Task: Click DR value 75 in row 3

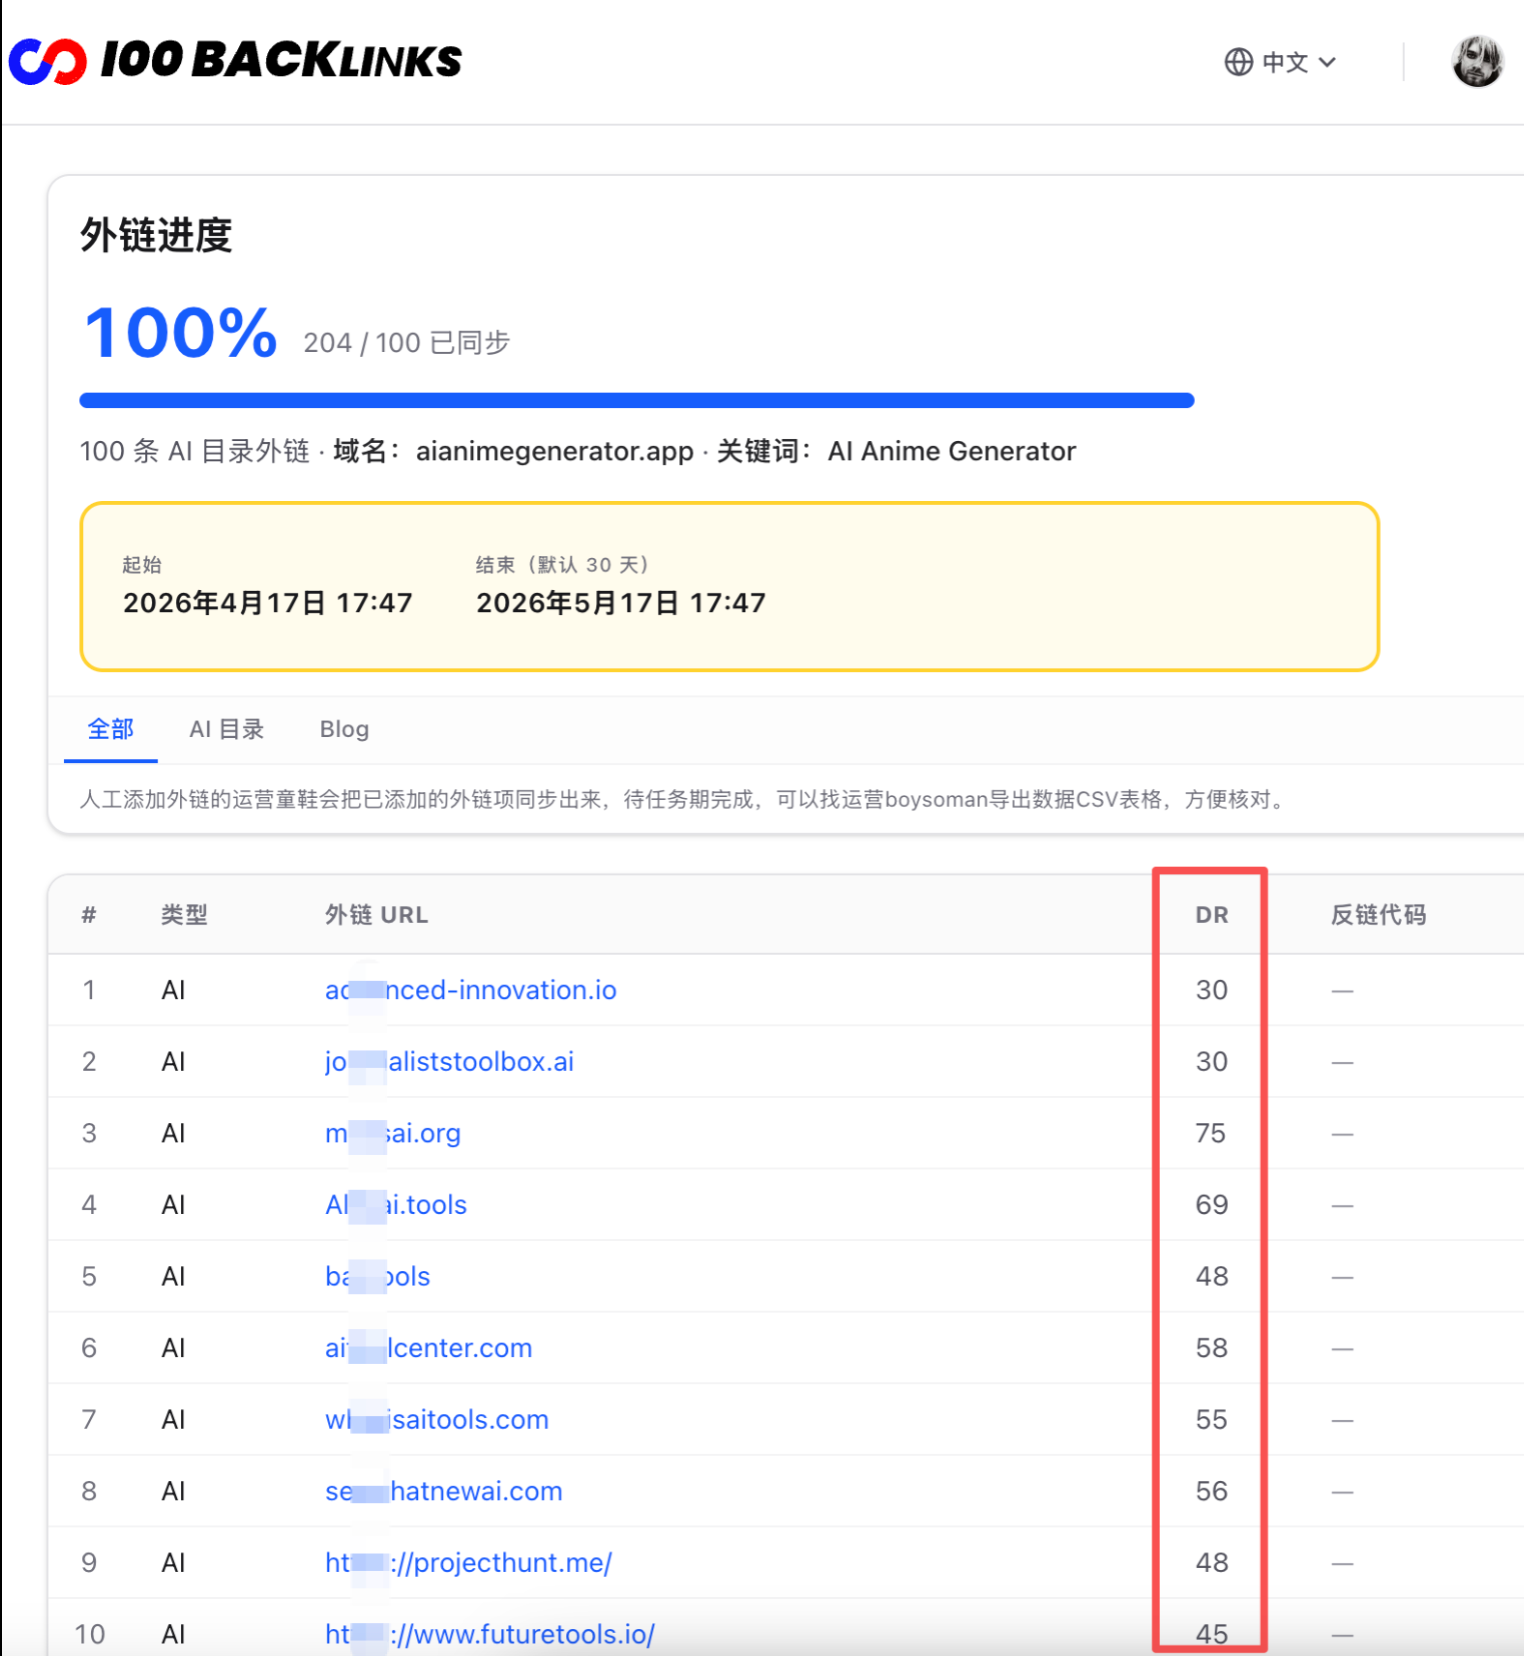Action: pyautogui.click(x=1211, y=1133)
